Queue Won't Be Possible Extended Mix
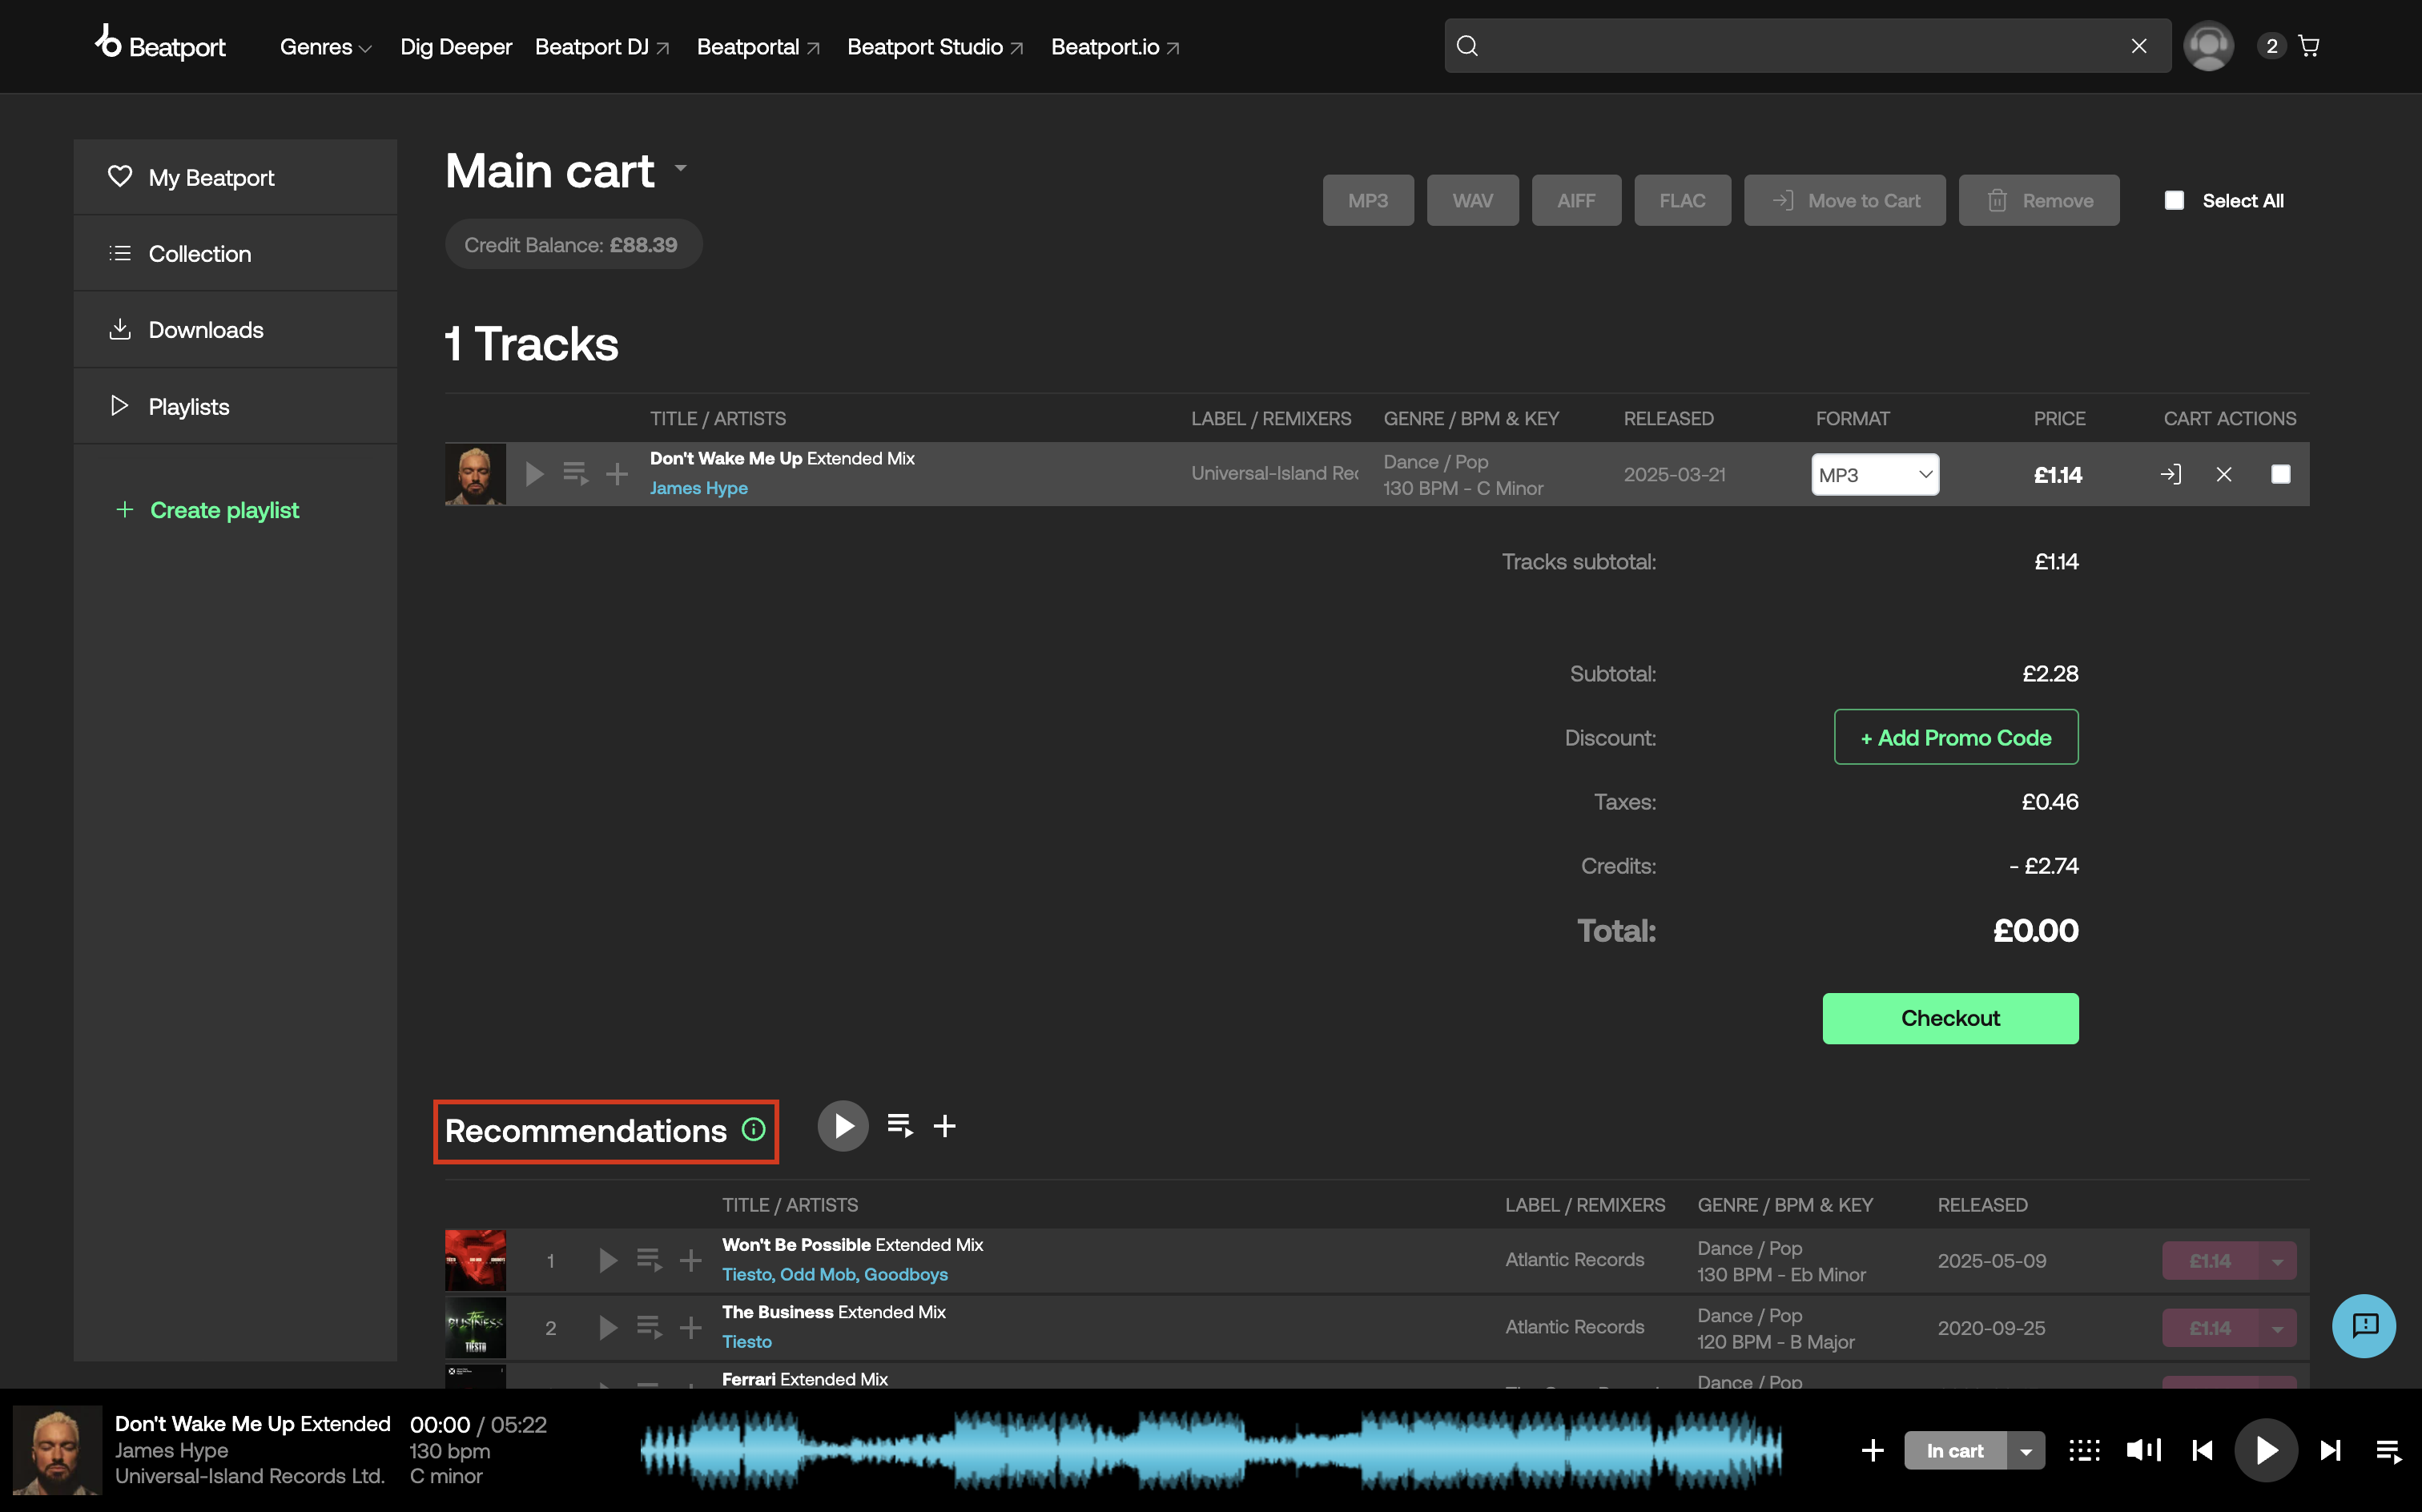 point(649,1260)
